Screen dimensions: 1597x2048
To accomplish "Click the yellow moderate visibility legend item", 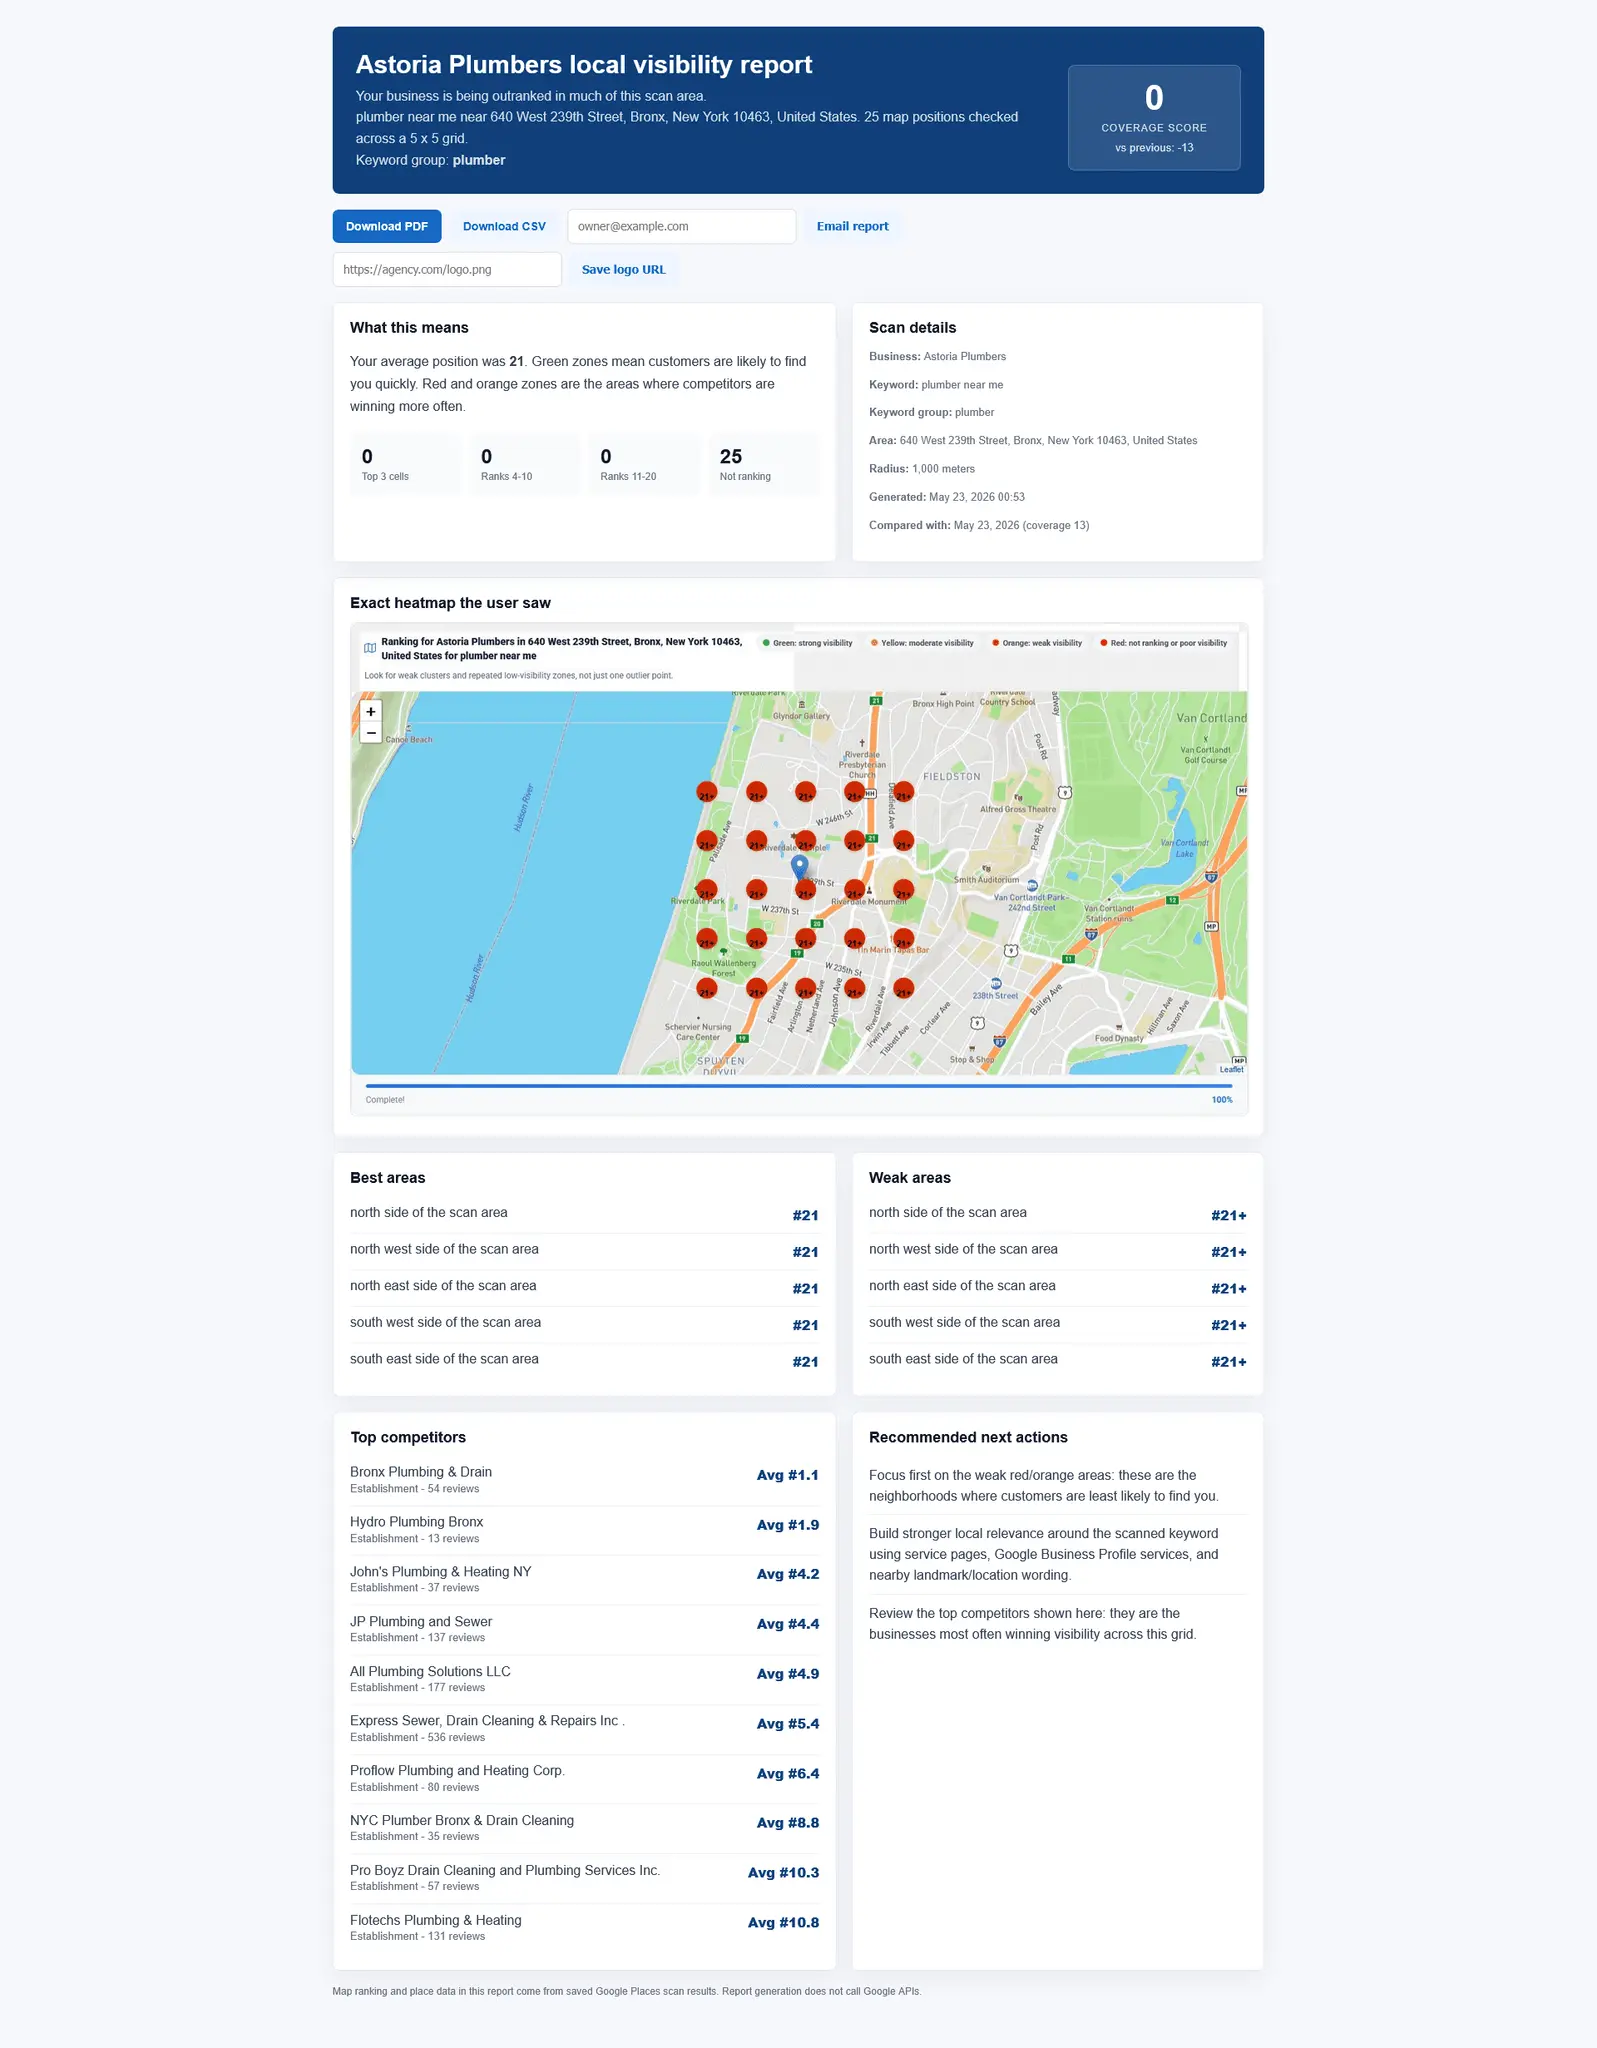I will 922,643.
